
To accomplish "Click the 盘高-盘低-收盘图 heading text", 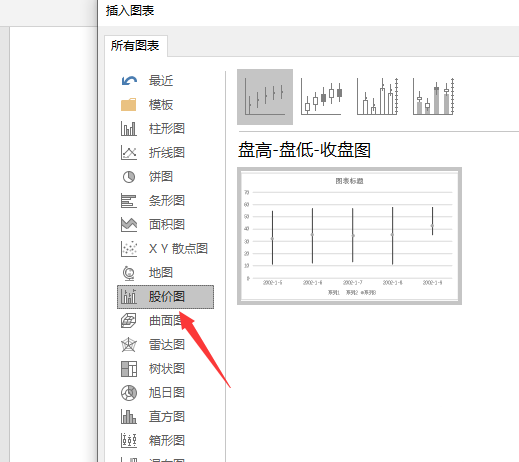I will pyautogui.click(x=304, y=150).
